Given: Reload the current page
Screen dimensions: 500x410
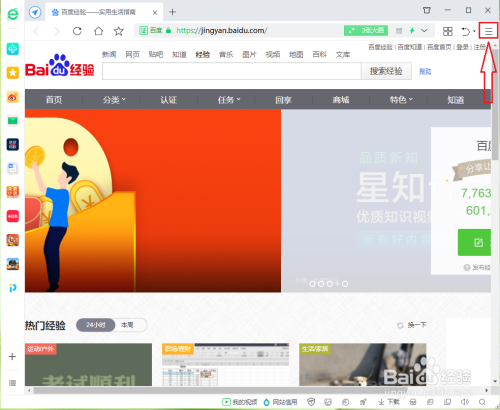Looking at the screenshot, I should [77, 31].
